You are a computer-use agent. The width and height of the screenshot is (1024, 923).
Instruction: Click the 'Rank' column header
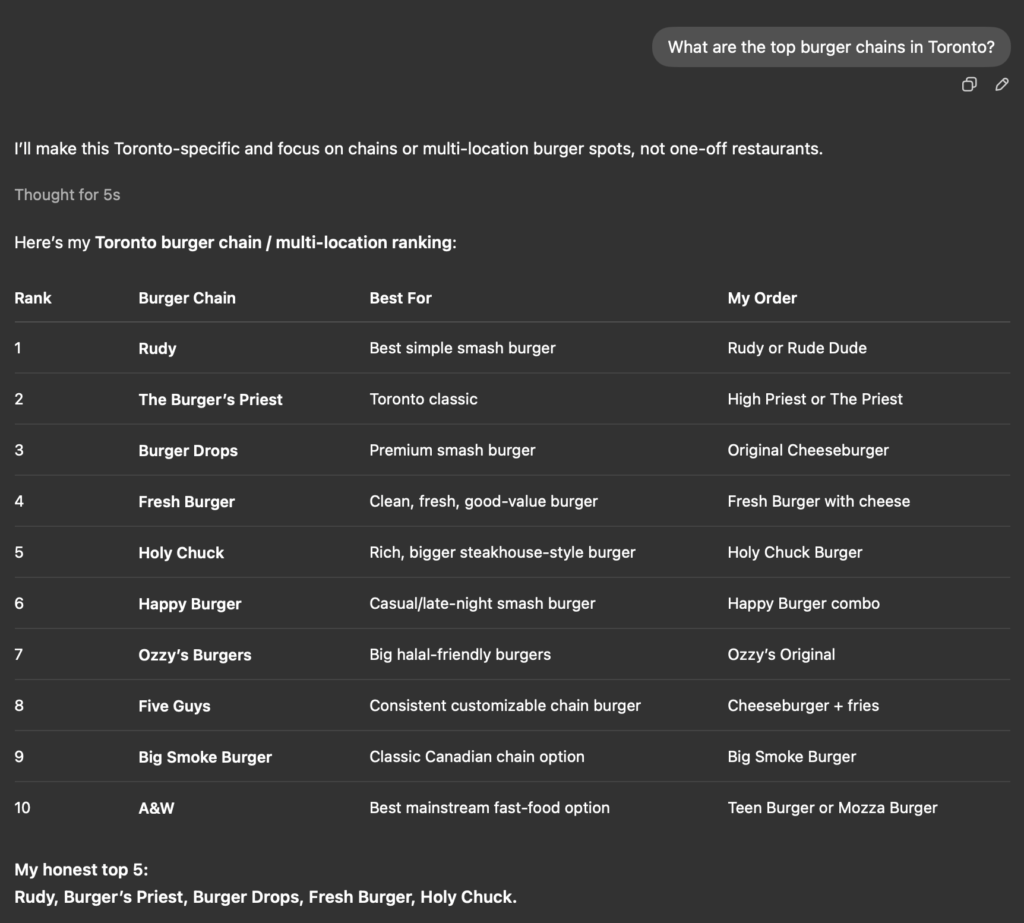click(x=33, y=298)
